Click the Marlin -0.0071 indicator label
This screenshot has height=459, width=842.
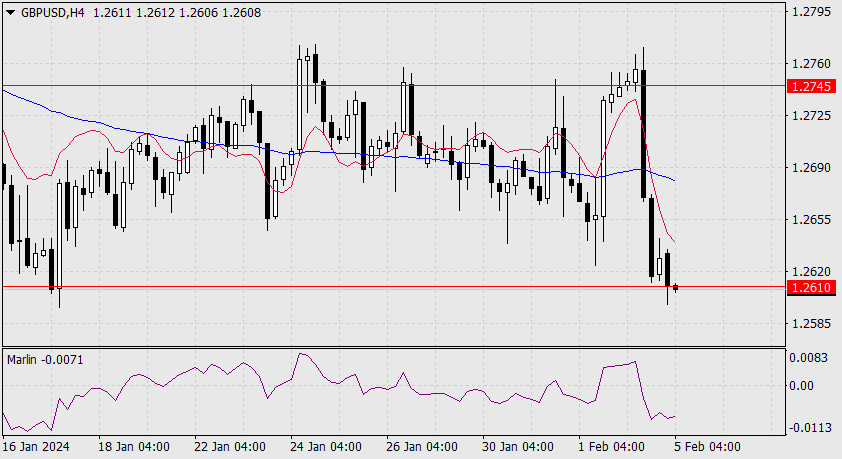tap(42, 358)
